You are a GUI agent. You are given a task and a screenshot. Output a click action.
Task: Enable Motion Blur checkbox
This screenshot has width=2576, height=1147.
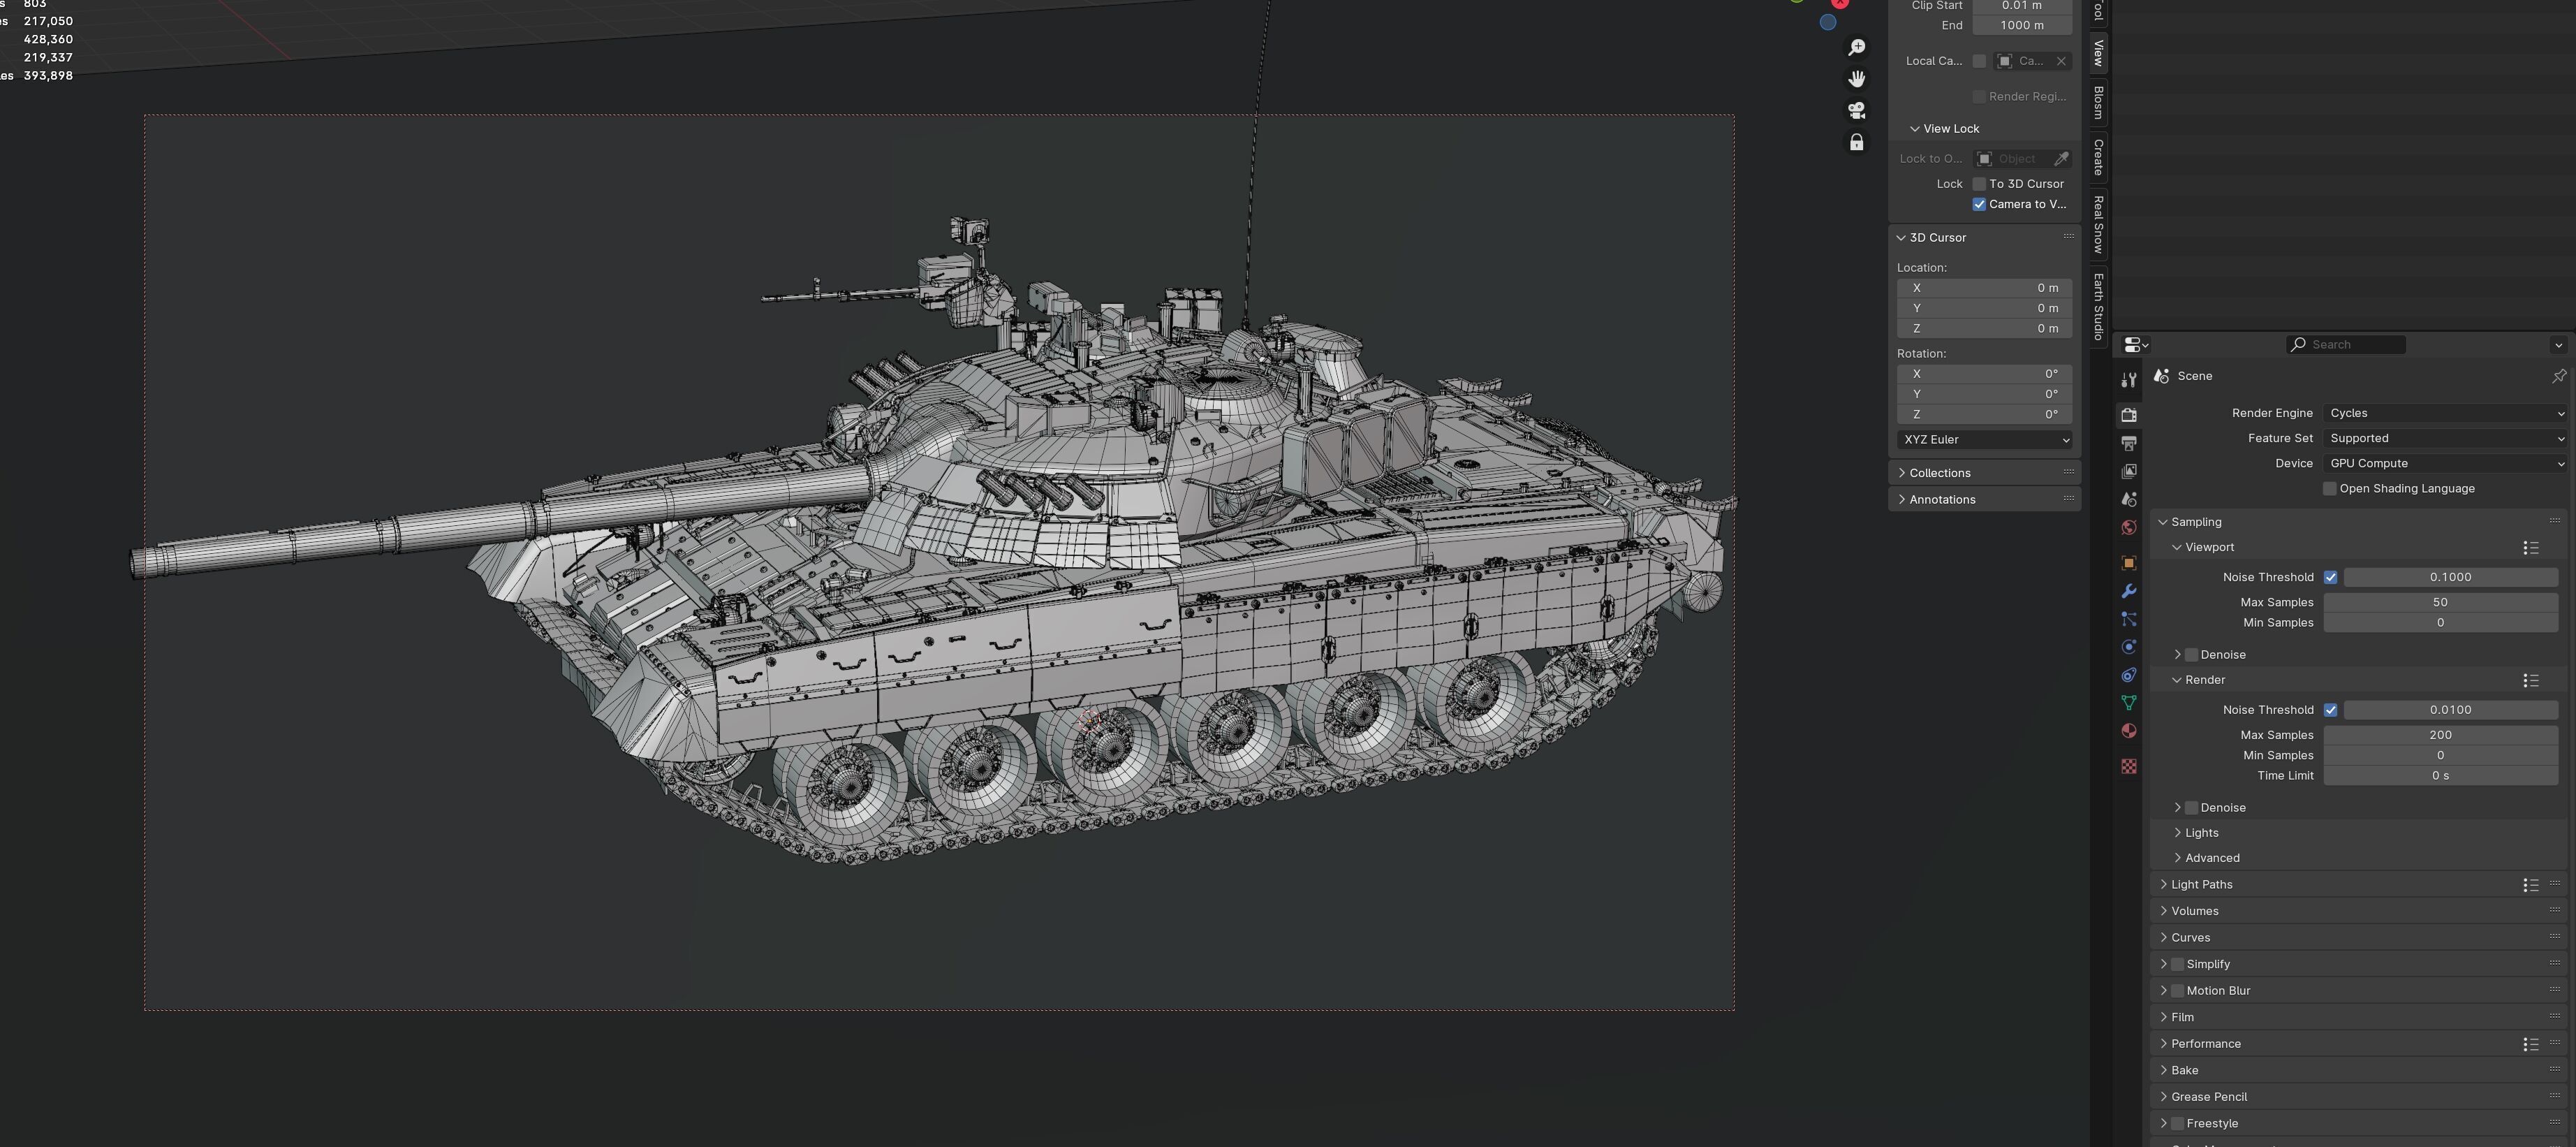click(2178, 991)
